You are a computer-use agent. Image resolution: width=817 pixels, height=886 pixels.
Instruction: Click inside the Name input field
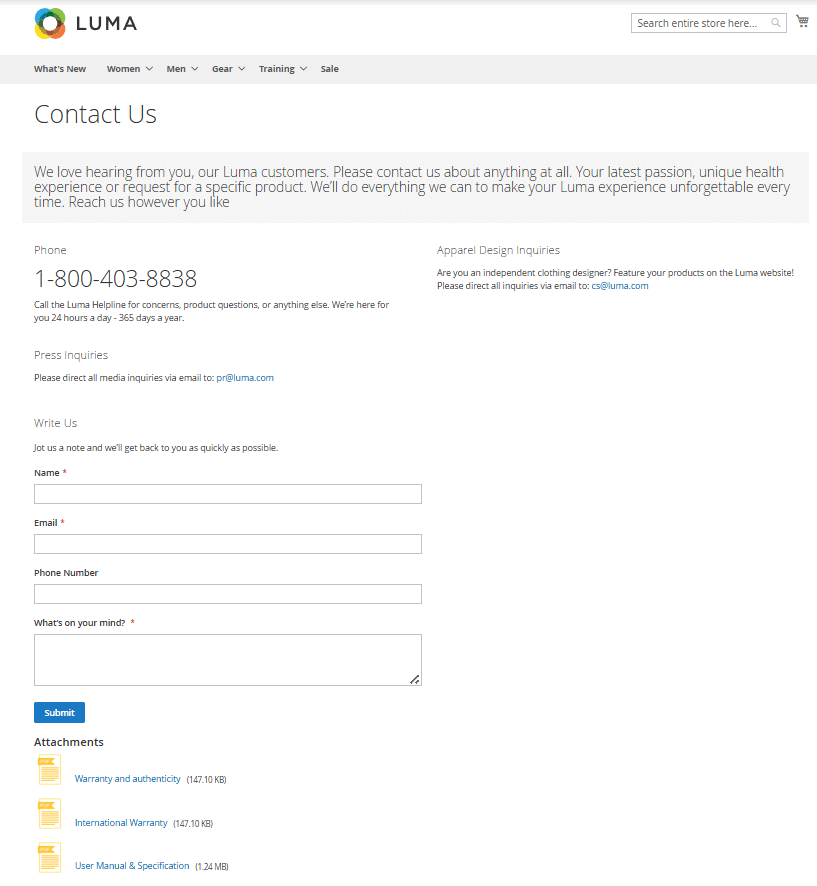click(x=227, y=493)
